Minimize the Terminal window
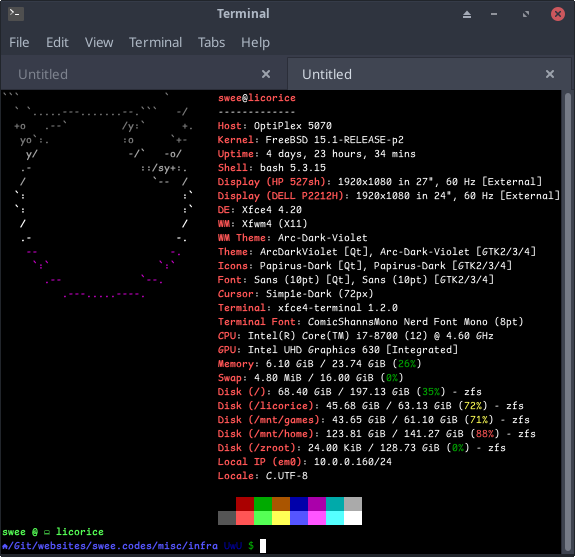This screenshot has width=575, height=557. tap(494, 14)
